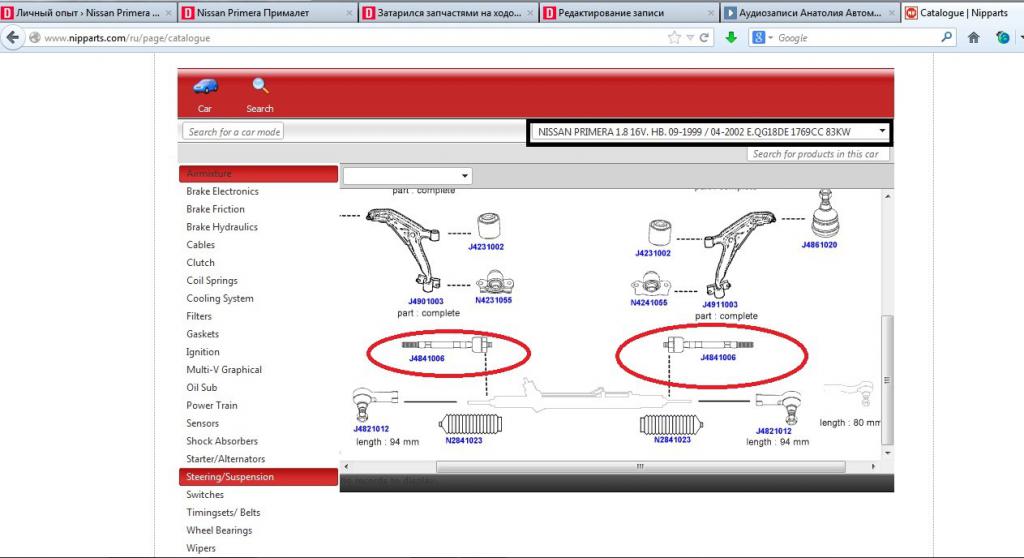Open Brake Friction category
Screen dimensions: 1024x558
[x=215, y=209]
